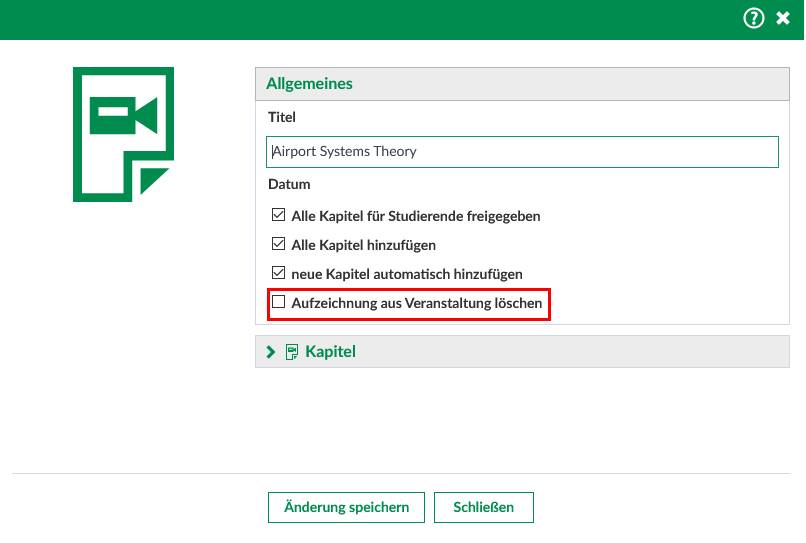Click the 'Datum' label
The width and height of the screenshot is (806, 543).
pos(289,184)
